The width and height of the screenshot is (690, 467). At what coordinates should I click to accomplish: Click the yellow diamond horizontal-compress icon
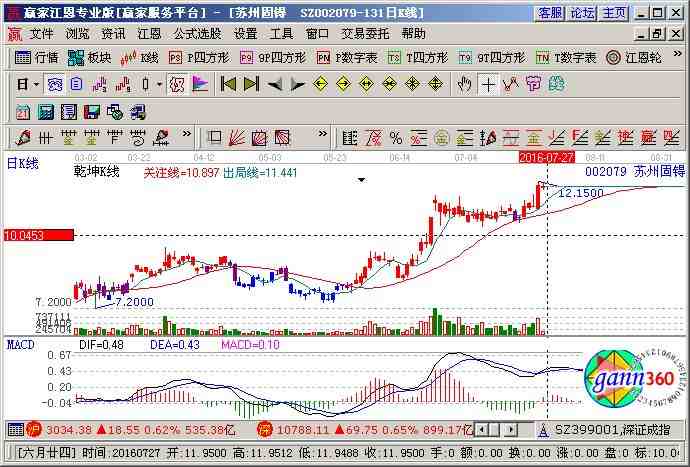tap(389, 84)
